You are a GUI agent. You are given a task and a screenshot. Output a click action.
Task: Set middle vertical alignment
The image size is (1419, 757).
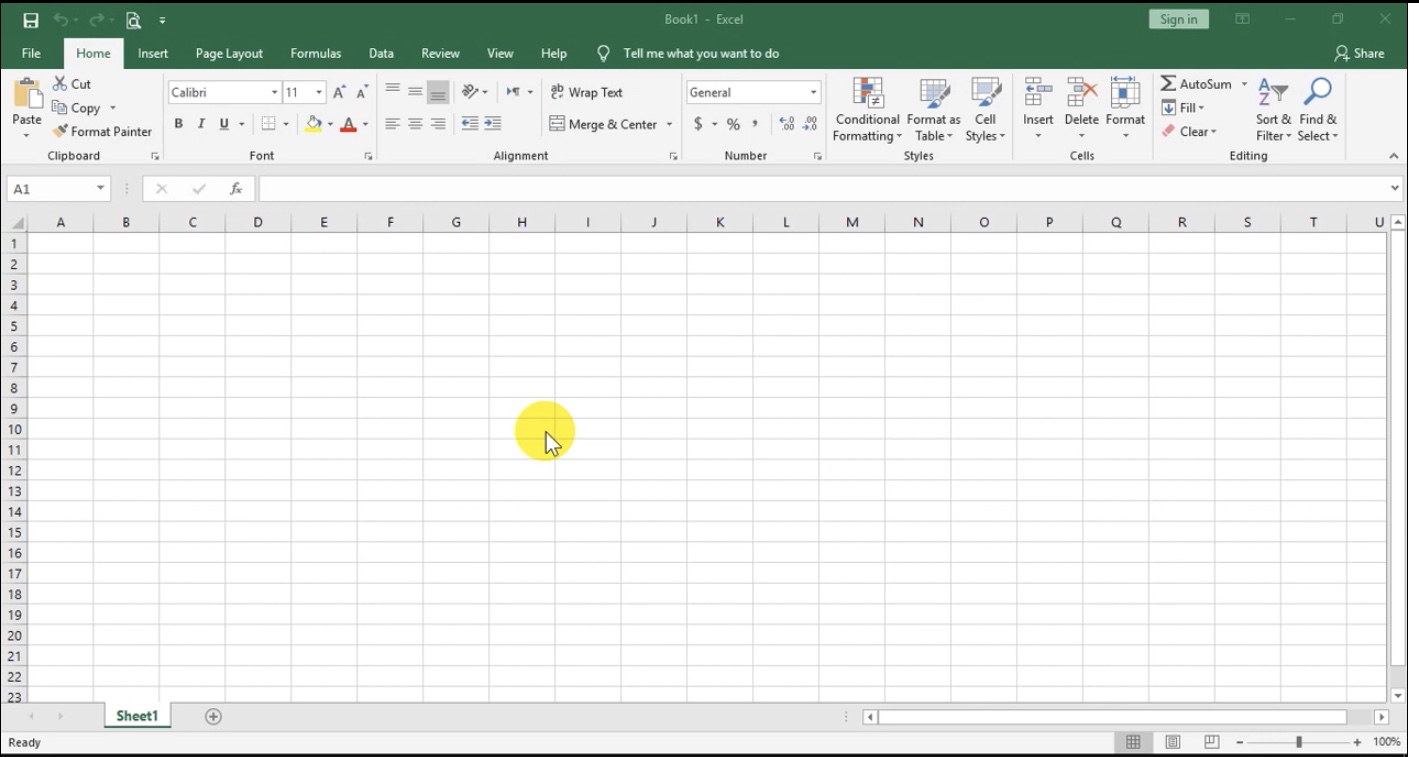pyautogui.click(x=415, y=92)
